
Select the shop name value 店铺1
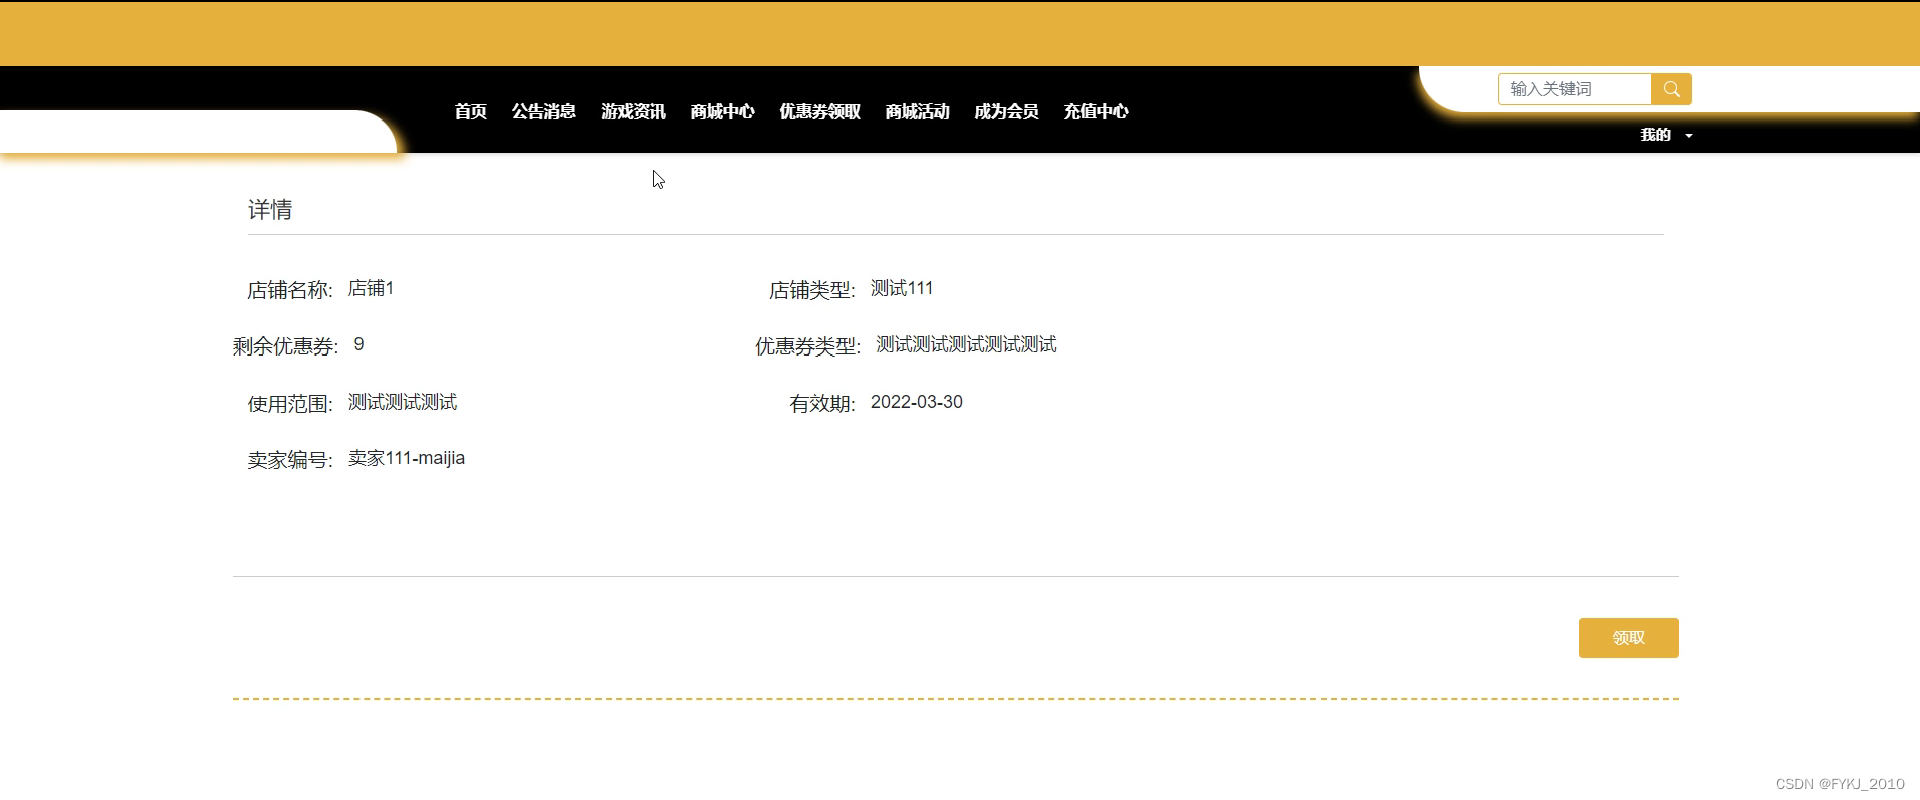pyautogui.click(x=371, y=288)
